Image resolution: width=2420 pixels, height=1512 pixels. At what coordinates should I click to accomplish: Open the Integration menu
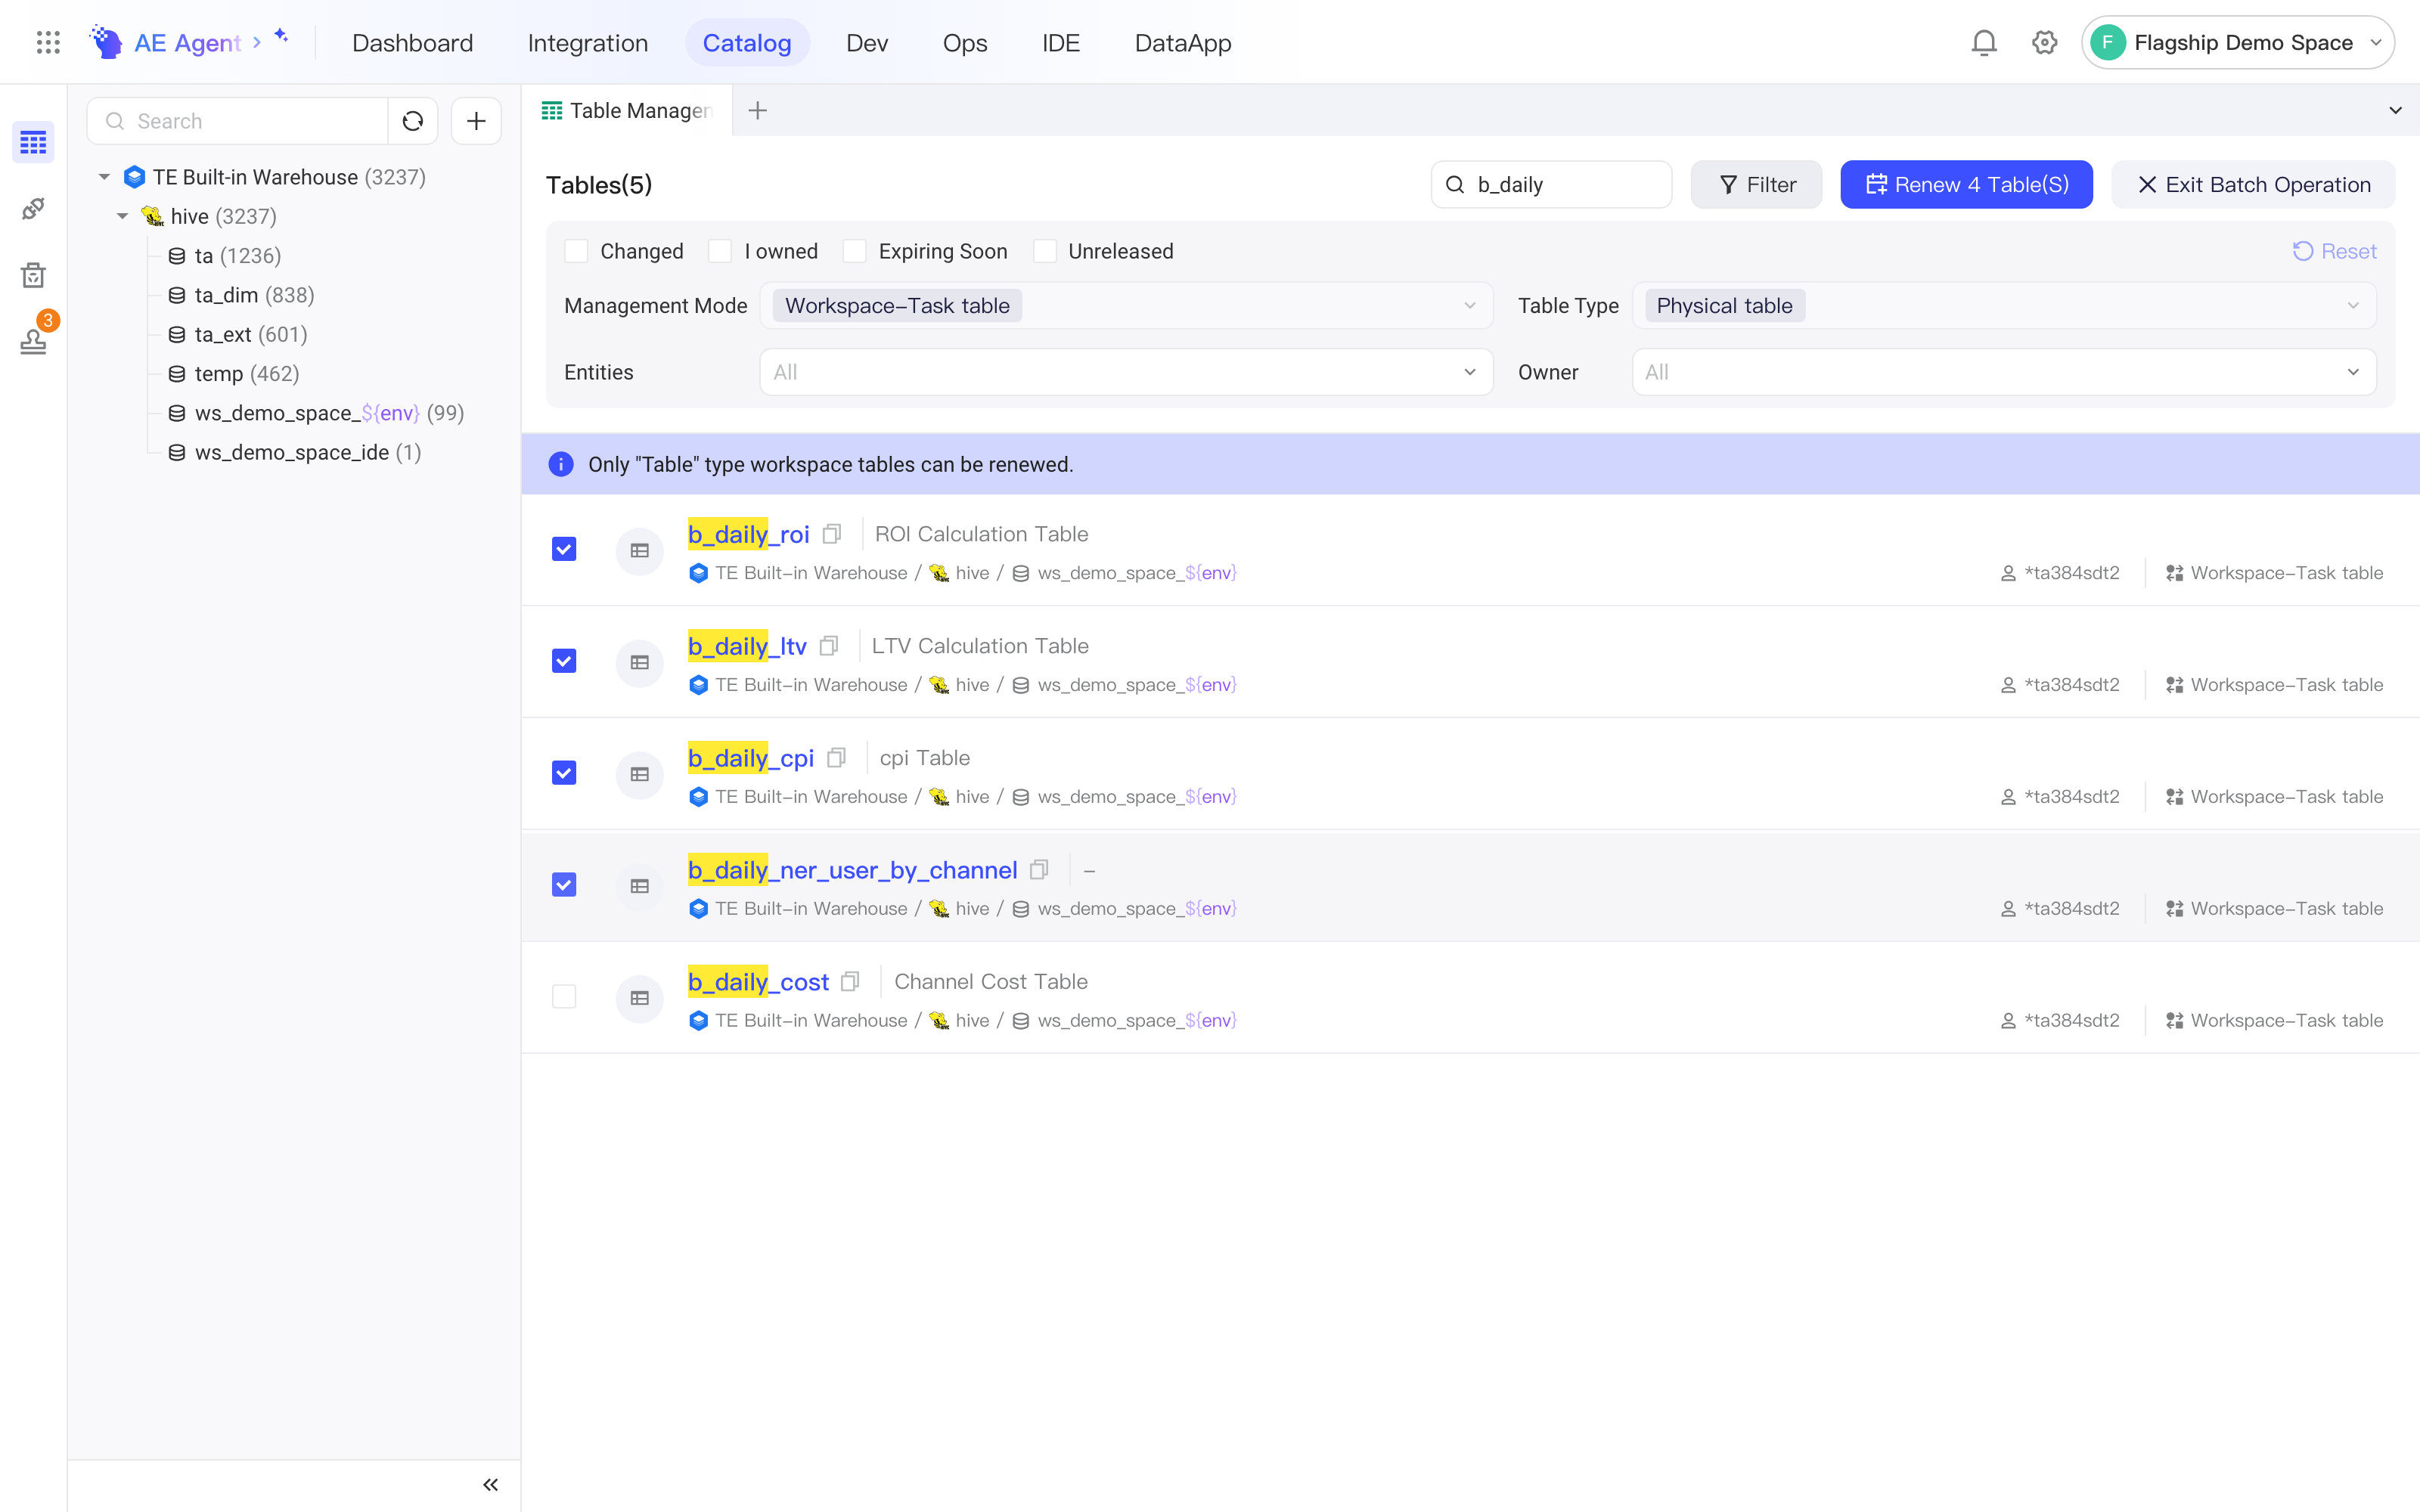[x=588, y=42]
